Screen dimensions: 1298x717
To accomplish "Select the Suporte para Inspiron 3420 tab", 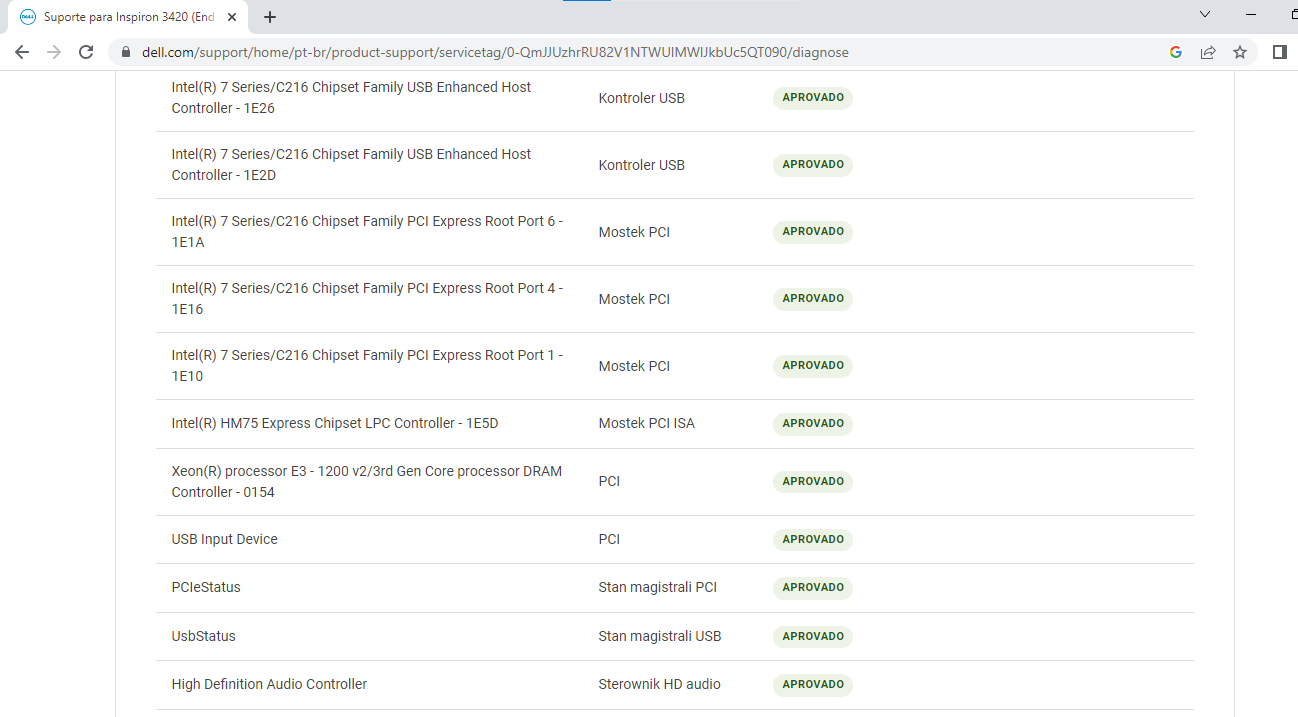I will pyautogui.click(x=128, y=17).
